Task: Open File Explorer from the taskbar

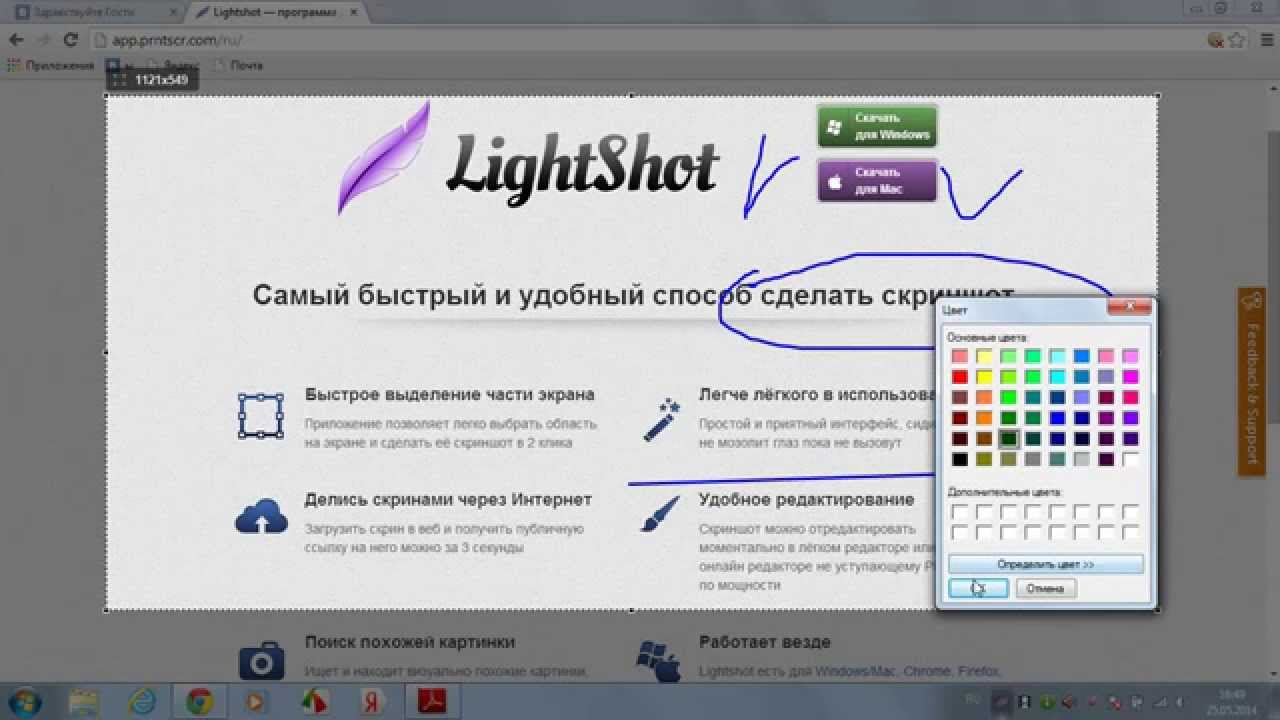Action: coord(86,701)
